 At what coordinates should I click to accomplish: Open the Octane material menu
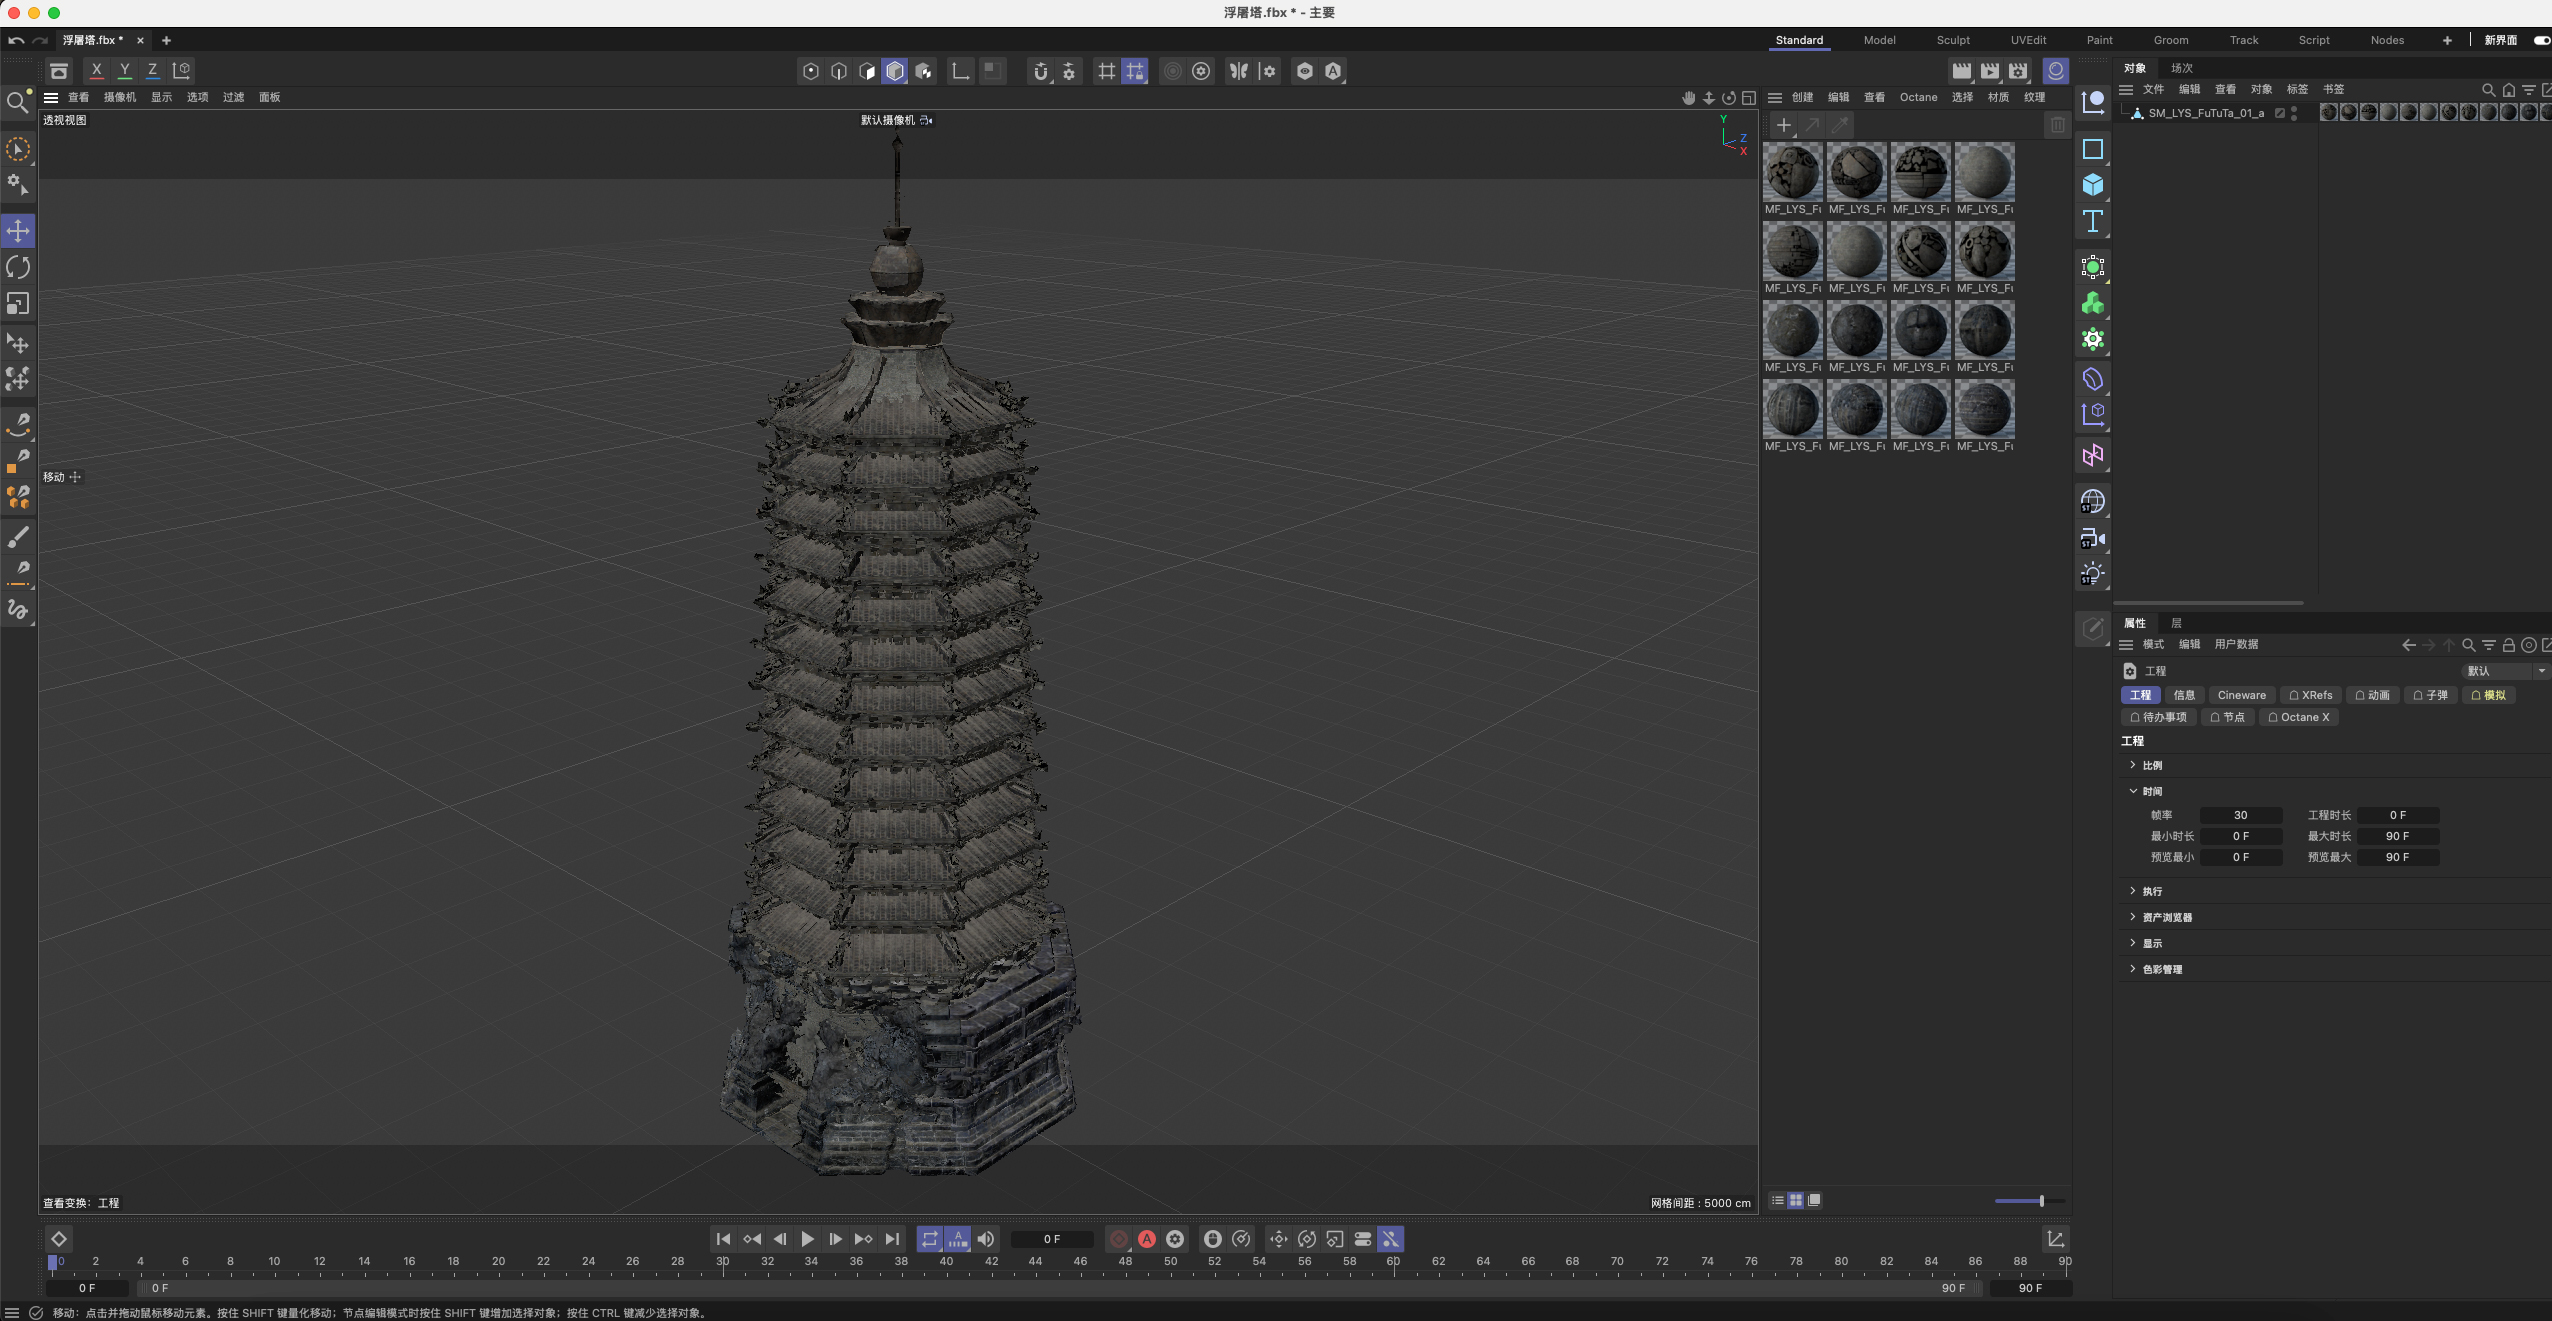click(x=1918, y=97)
